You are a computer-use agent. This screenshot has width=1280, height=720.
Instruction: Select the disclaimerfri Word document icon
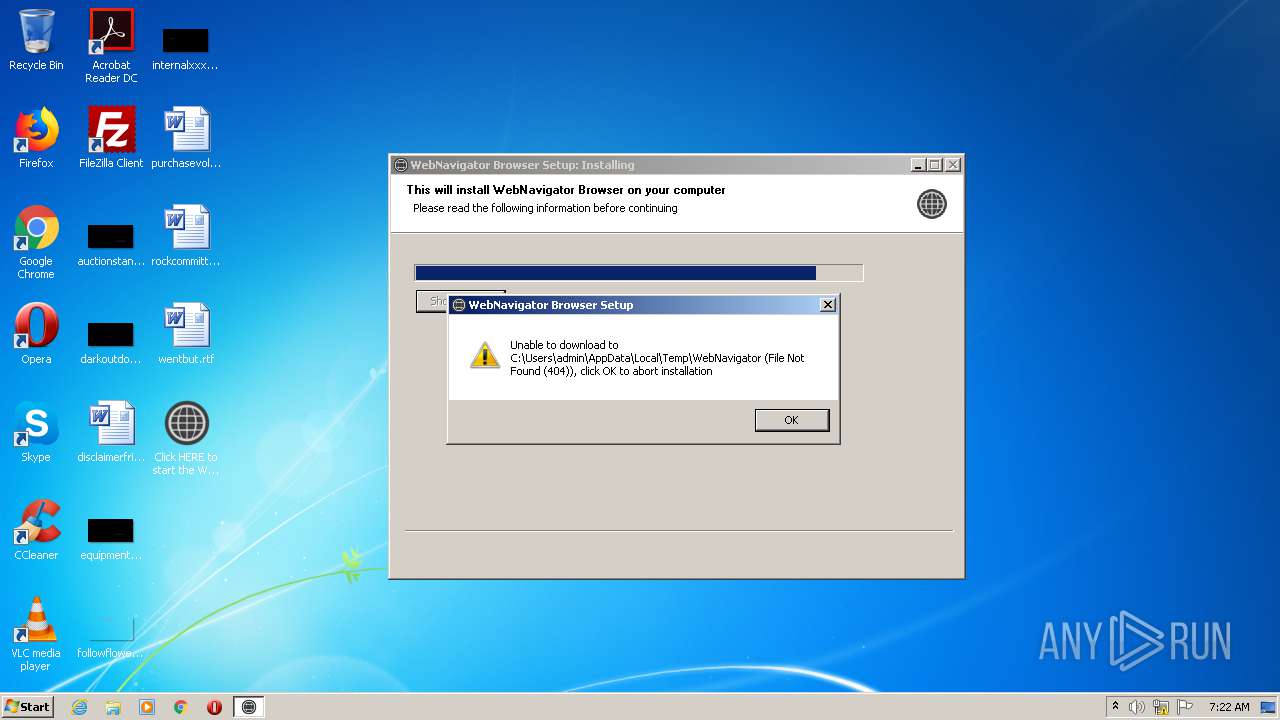point(111,432)
